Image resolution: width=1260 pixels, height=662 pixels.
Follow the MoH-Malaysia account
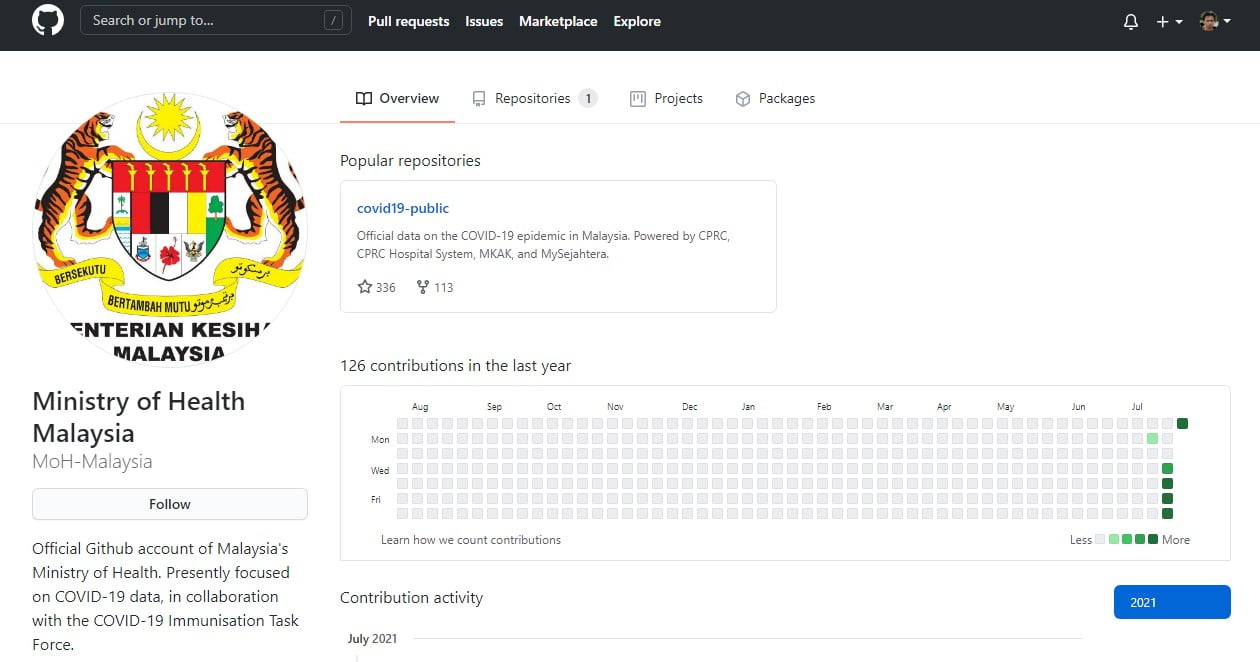(170, 504)
